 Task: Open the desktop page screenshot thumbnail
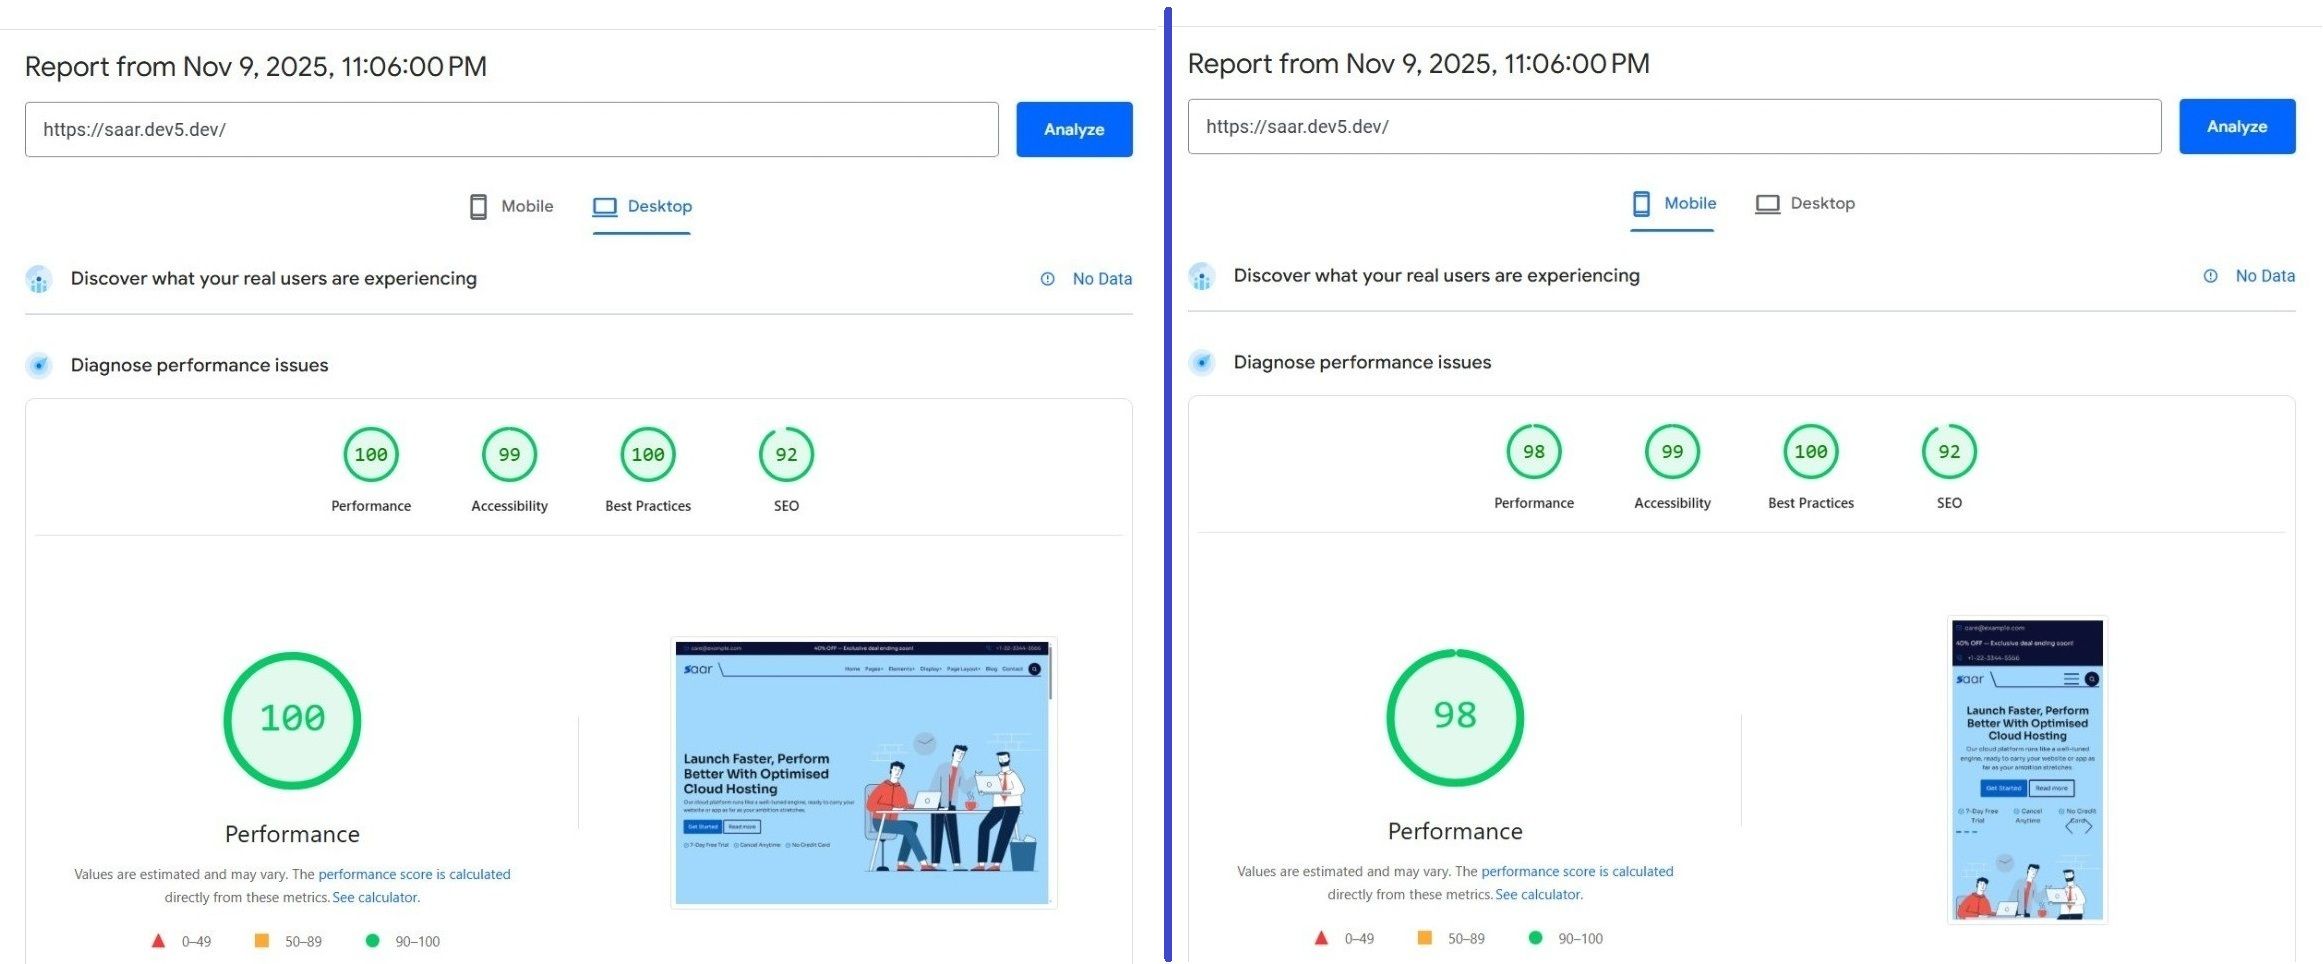coord(862,772)
